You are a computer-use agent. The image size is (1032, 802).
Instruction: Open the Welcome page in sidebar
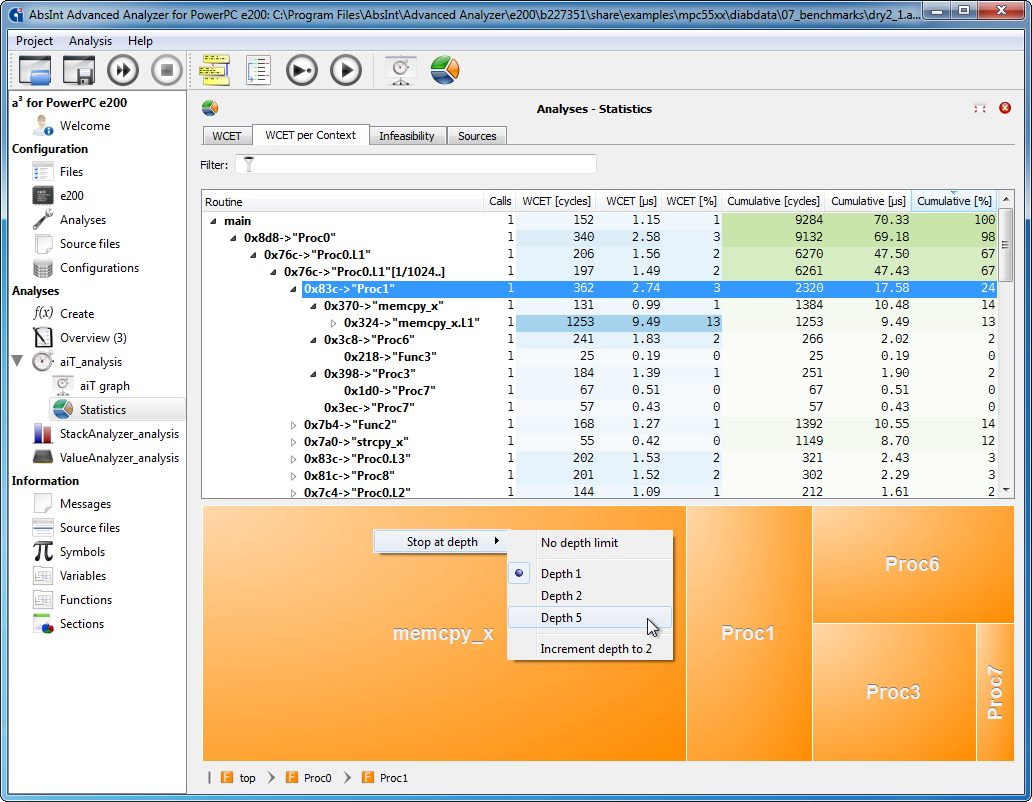(x=84, y=126)
